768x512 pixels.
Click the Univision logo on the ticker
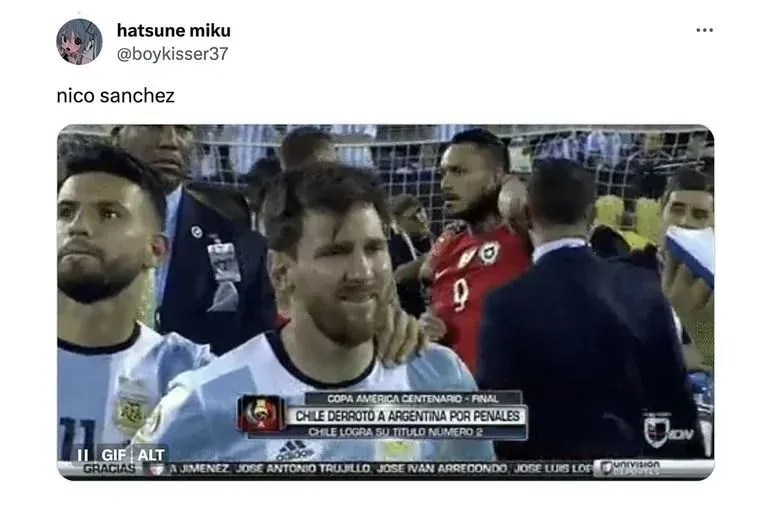631,467
